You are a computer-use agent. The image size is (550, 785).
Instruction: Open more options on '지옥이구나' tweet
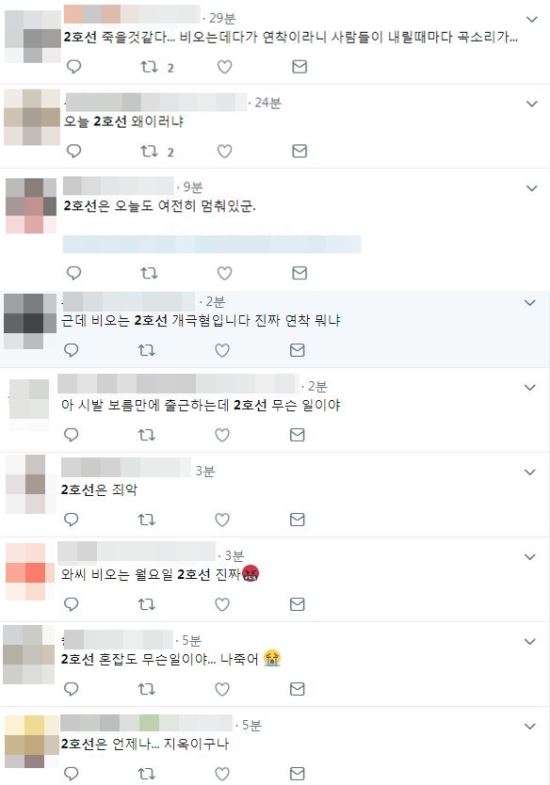point(530,726)
